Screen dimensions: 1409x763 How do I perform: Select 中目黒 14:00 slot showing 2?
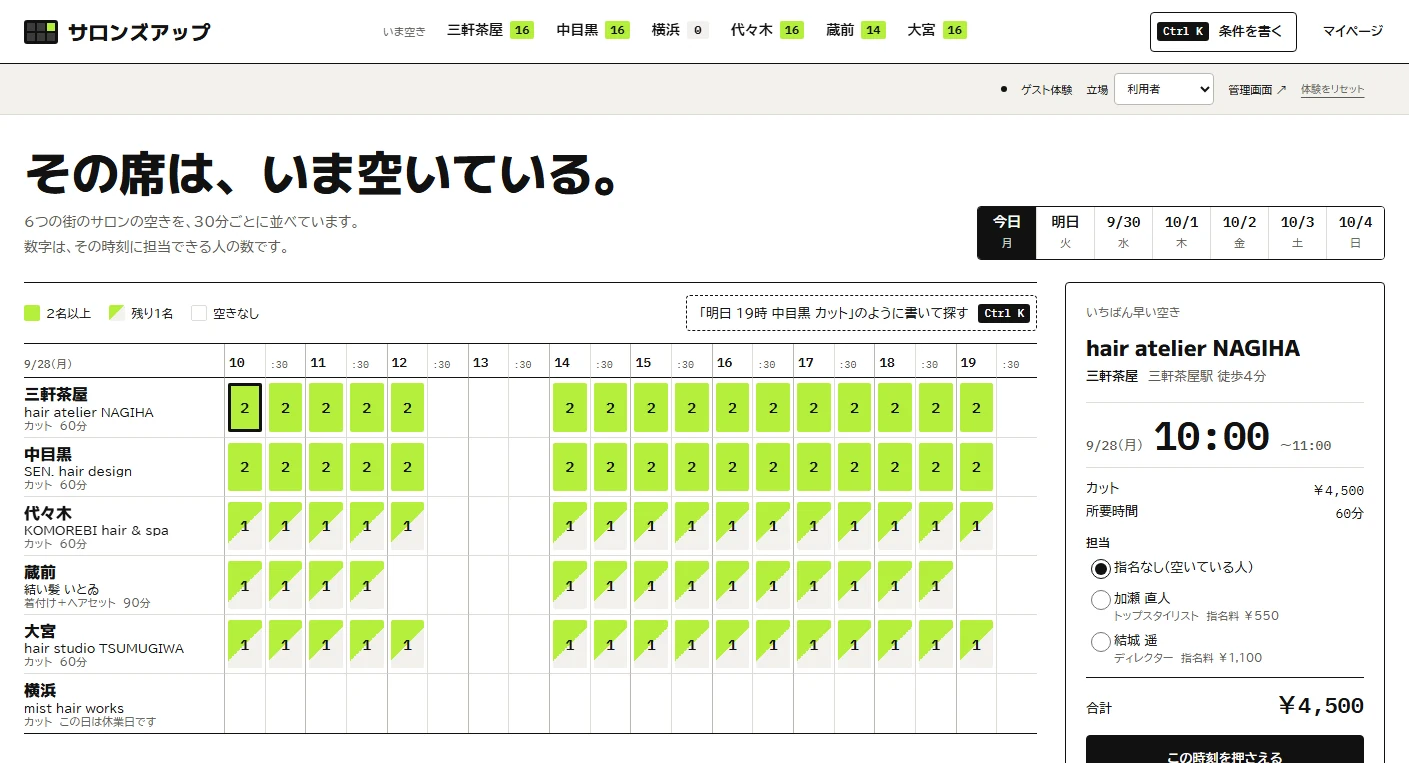click(570, 467)
